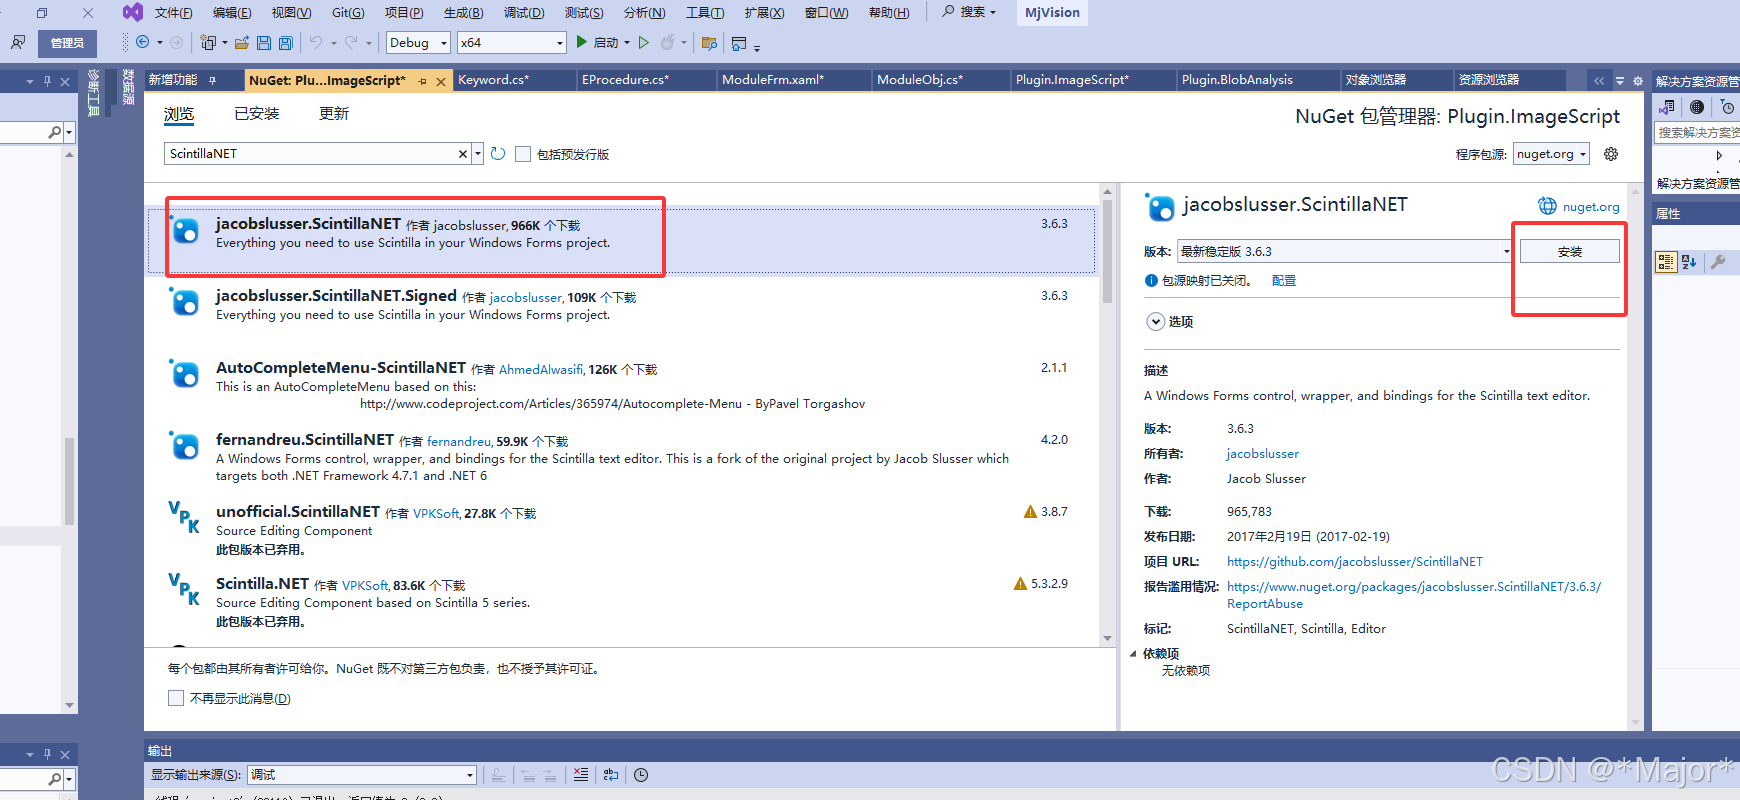Open the show output from dropdown
Image resolution: width=1740 pixels, height=800 pixels.
tap(362, 775)
